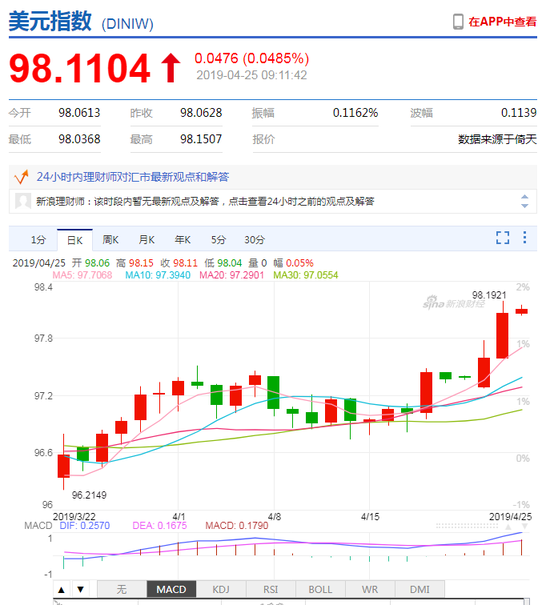Switch to the 5分 chart tab
The image size is (550, 605).
click(x=218, y=240)
